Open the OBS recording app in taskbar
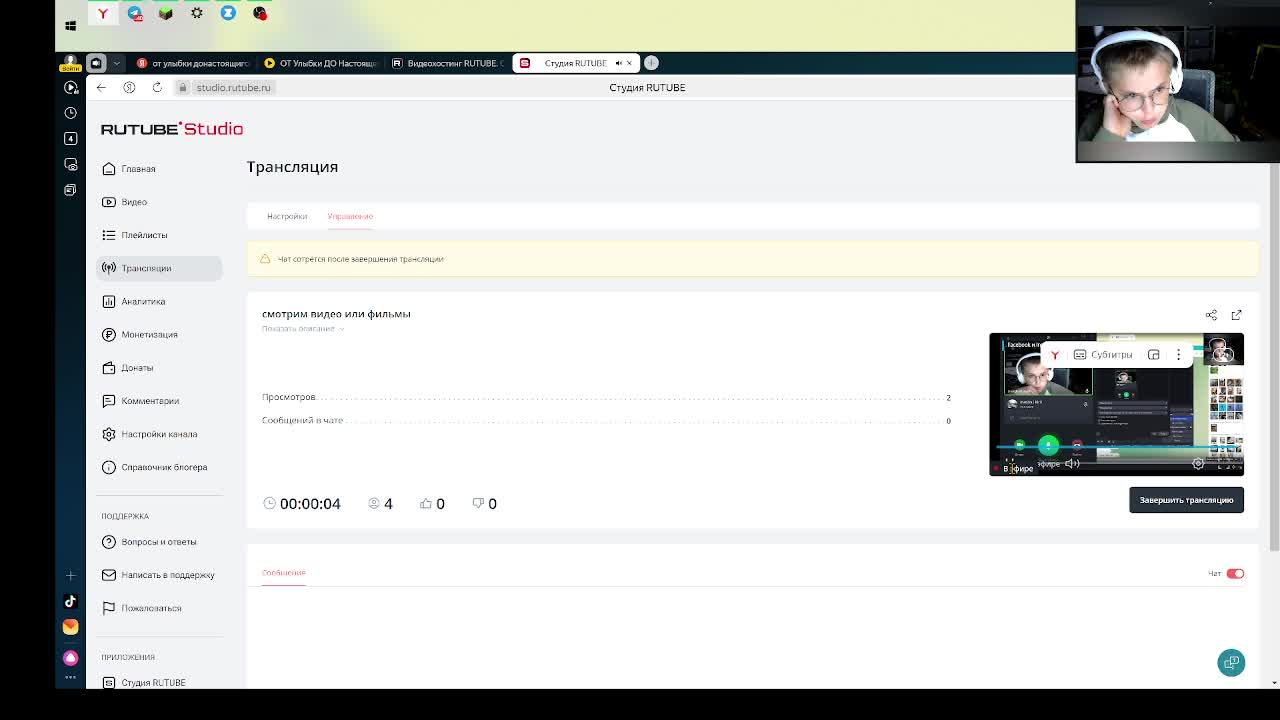 260,13
